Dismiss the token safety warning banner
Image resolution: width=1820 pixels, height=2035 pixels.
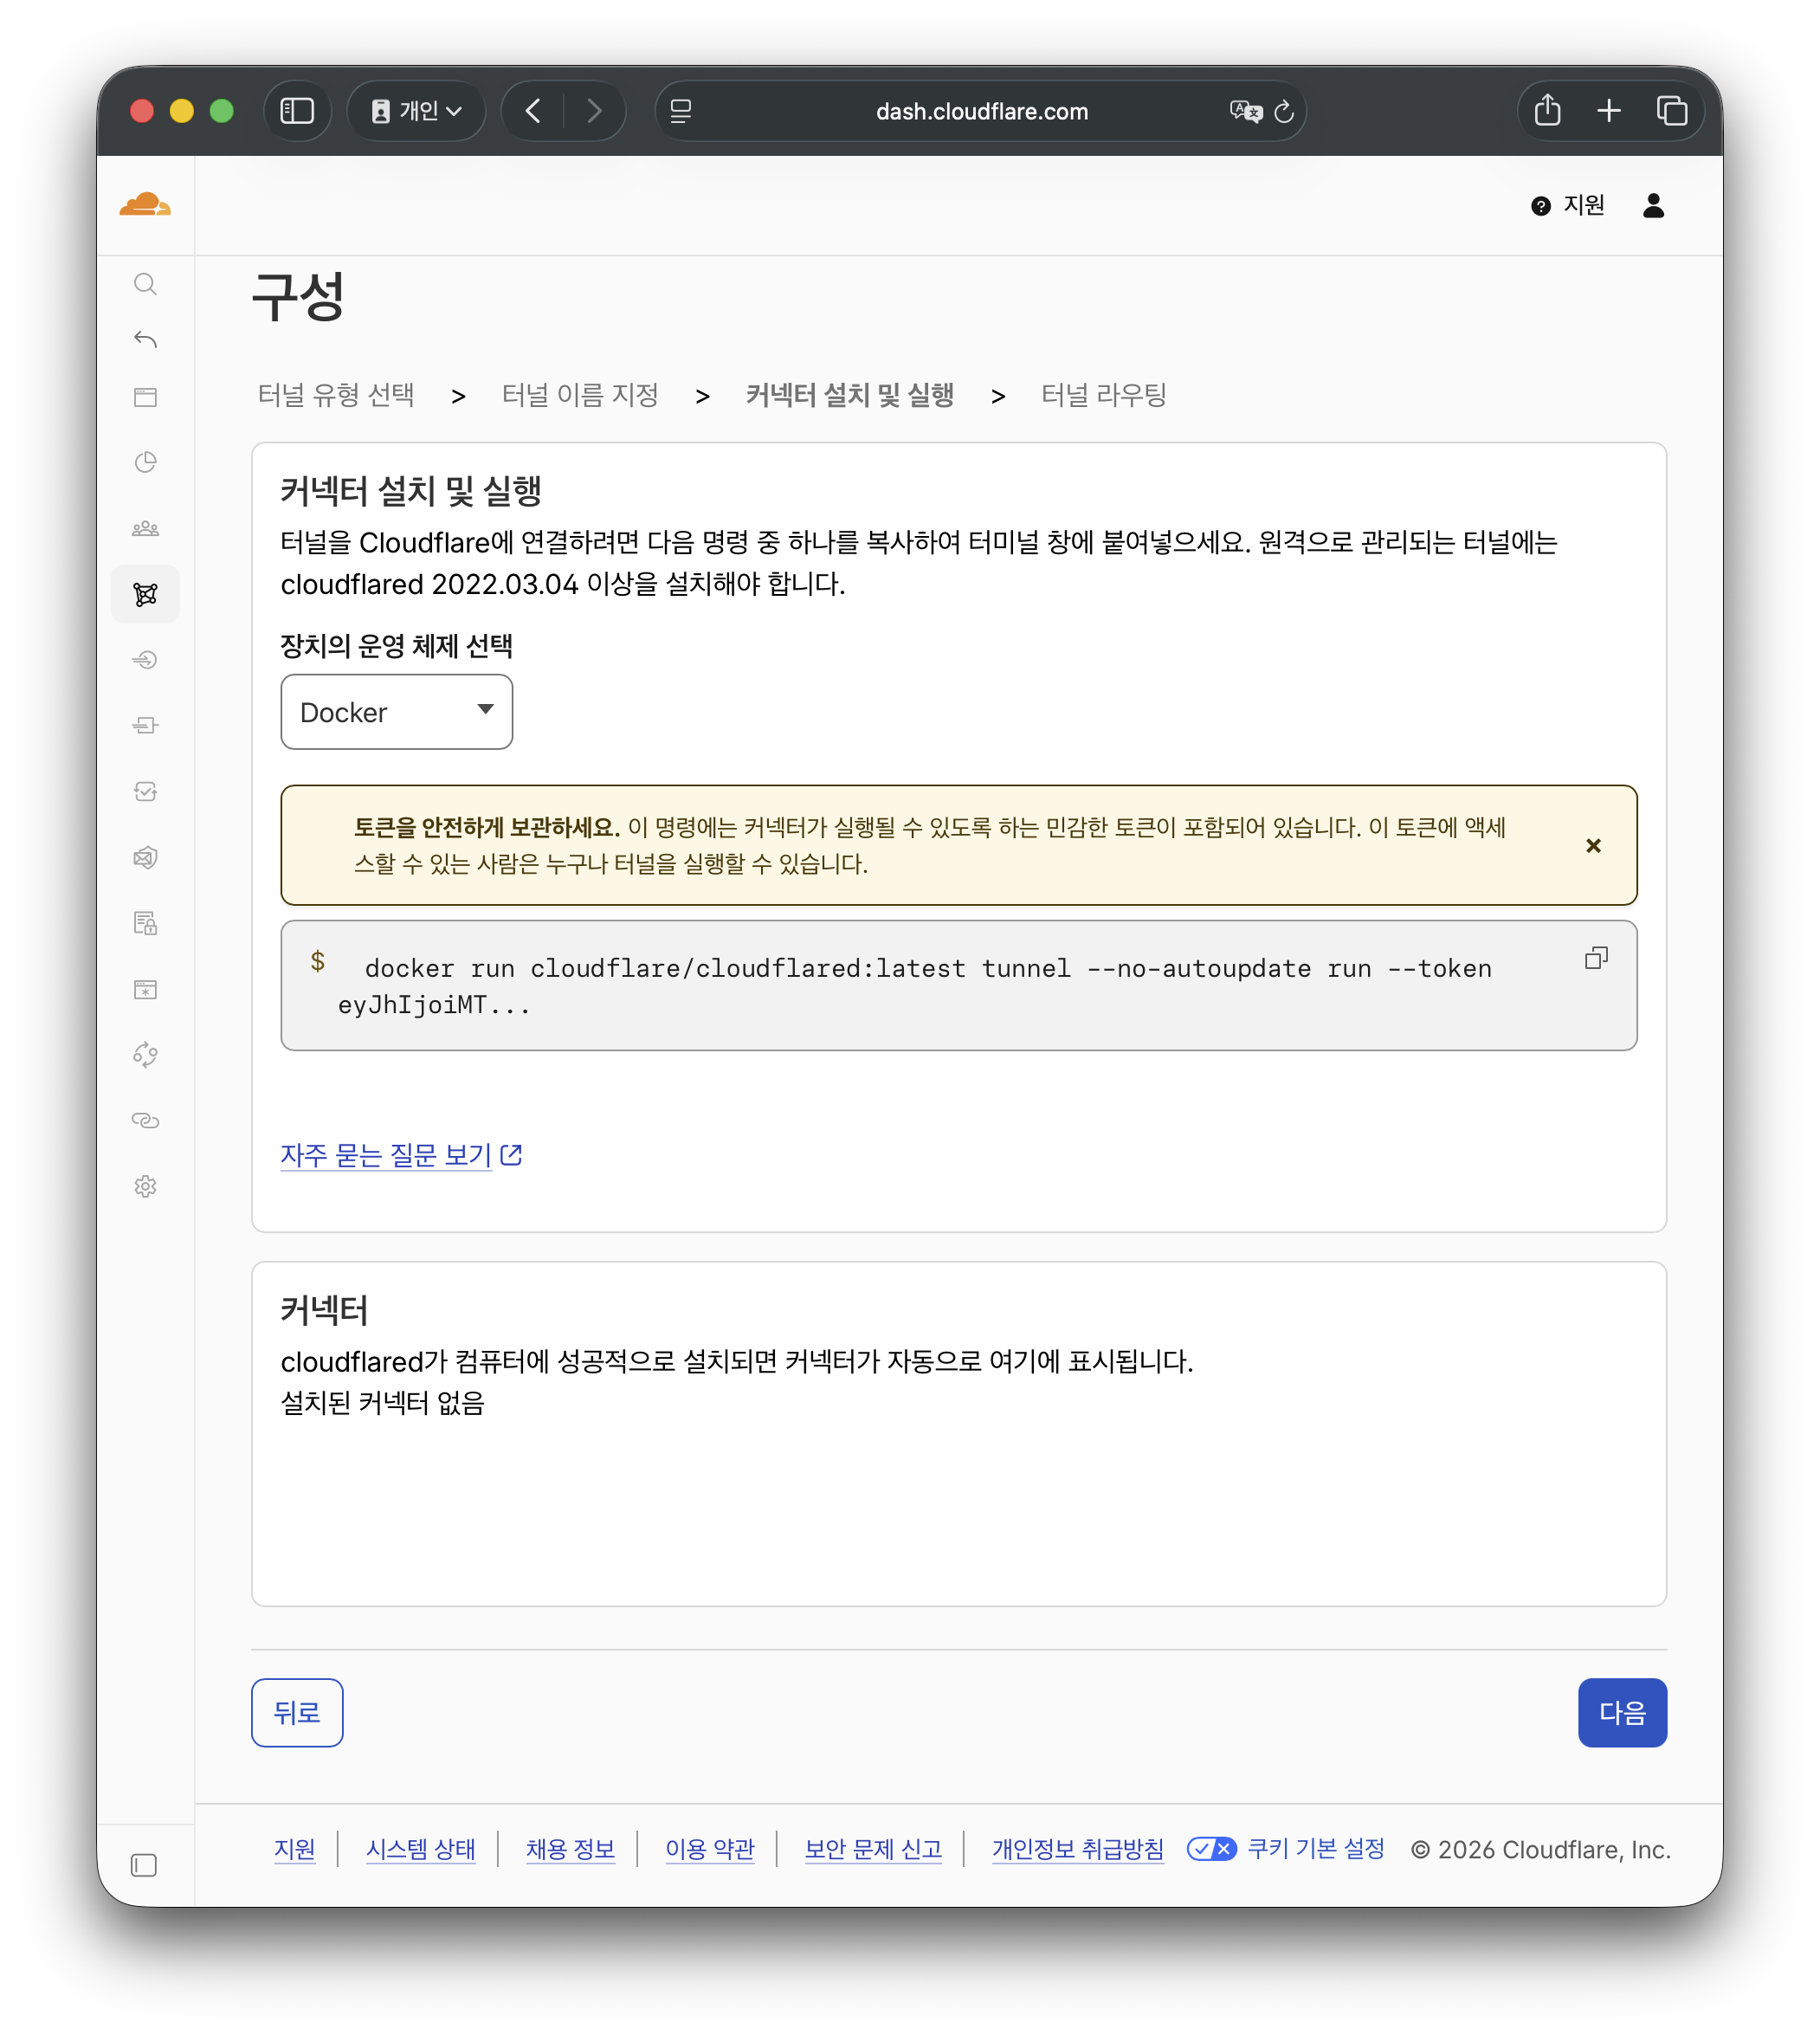click(1593, 846)
